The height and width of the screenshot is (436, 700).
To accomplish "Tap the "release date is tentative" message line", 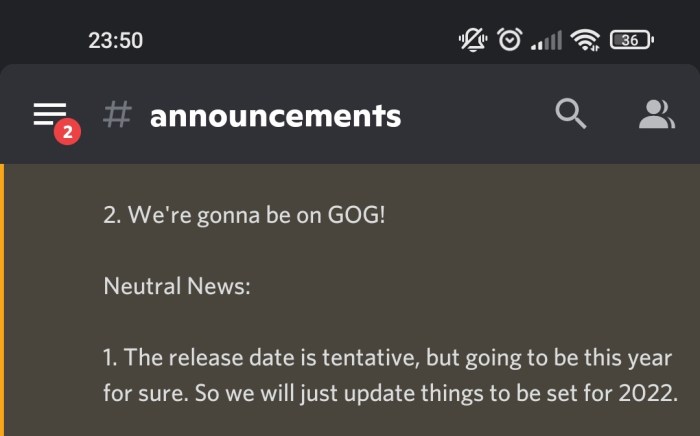I will tap(387, 358).
